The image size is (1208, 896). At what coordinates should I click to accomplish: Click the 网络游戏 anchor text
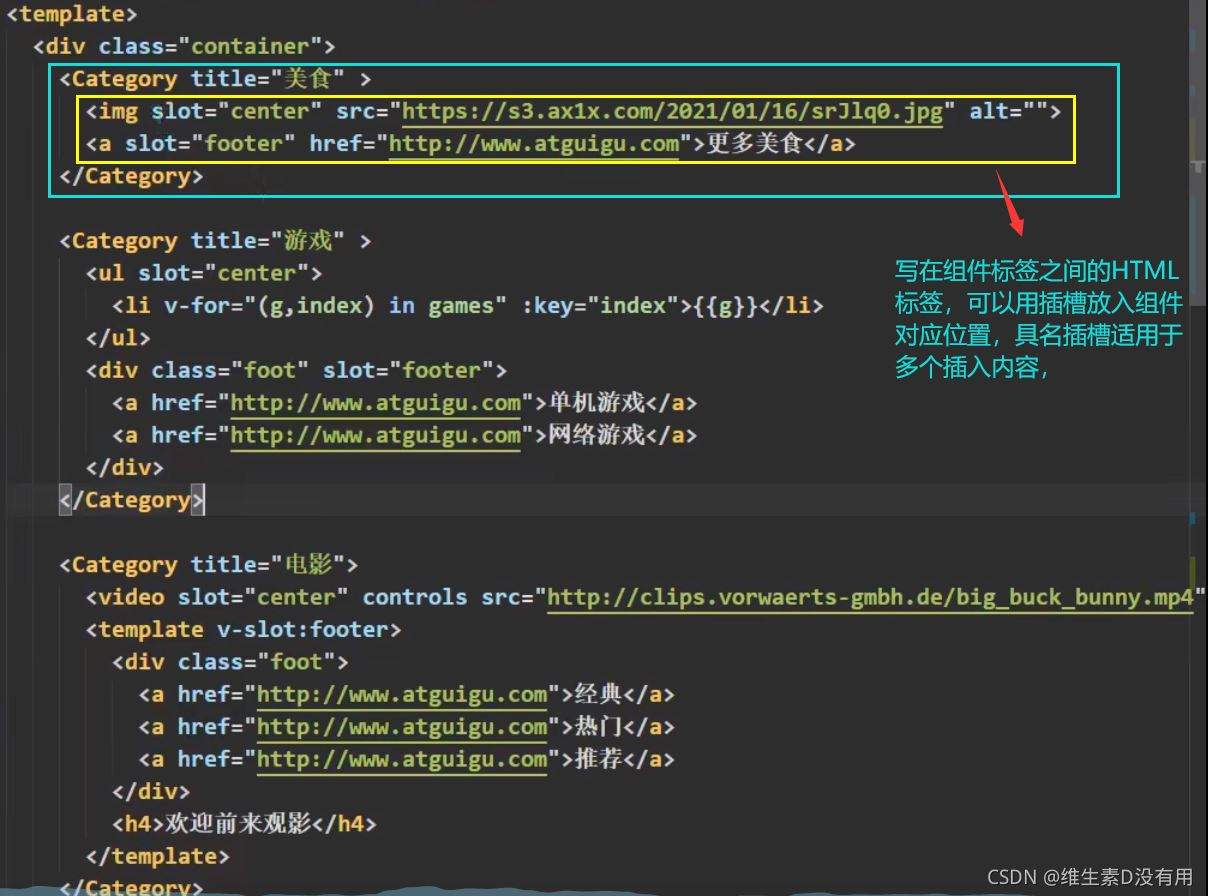tap(596, 435)
